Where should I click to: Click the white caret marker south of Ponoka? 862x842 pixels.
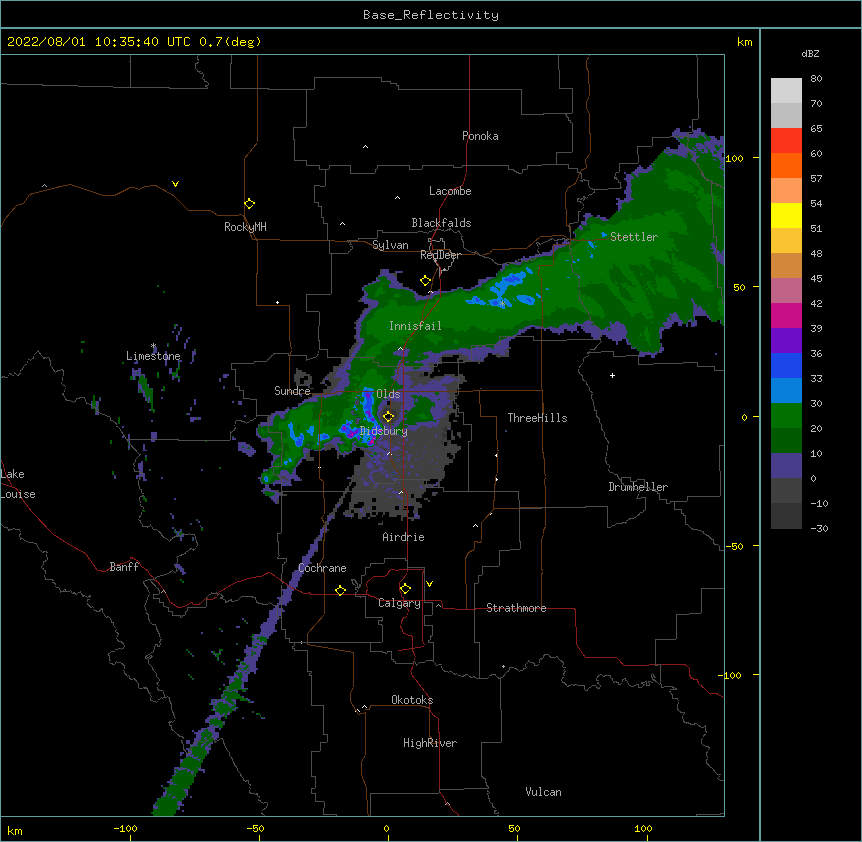(366, 147)
